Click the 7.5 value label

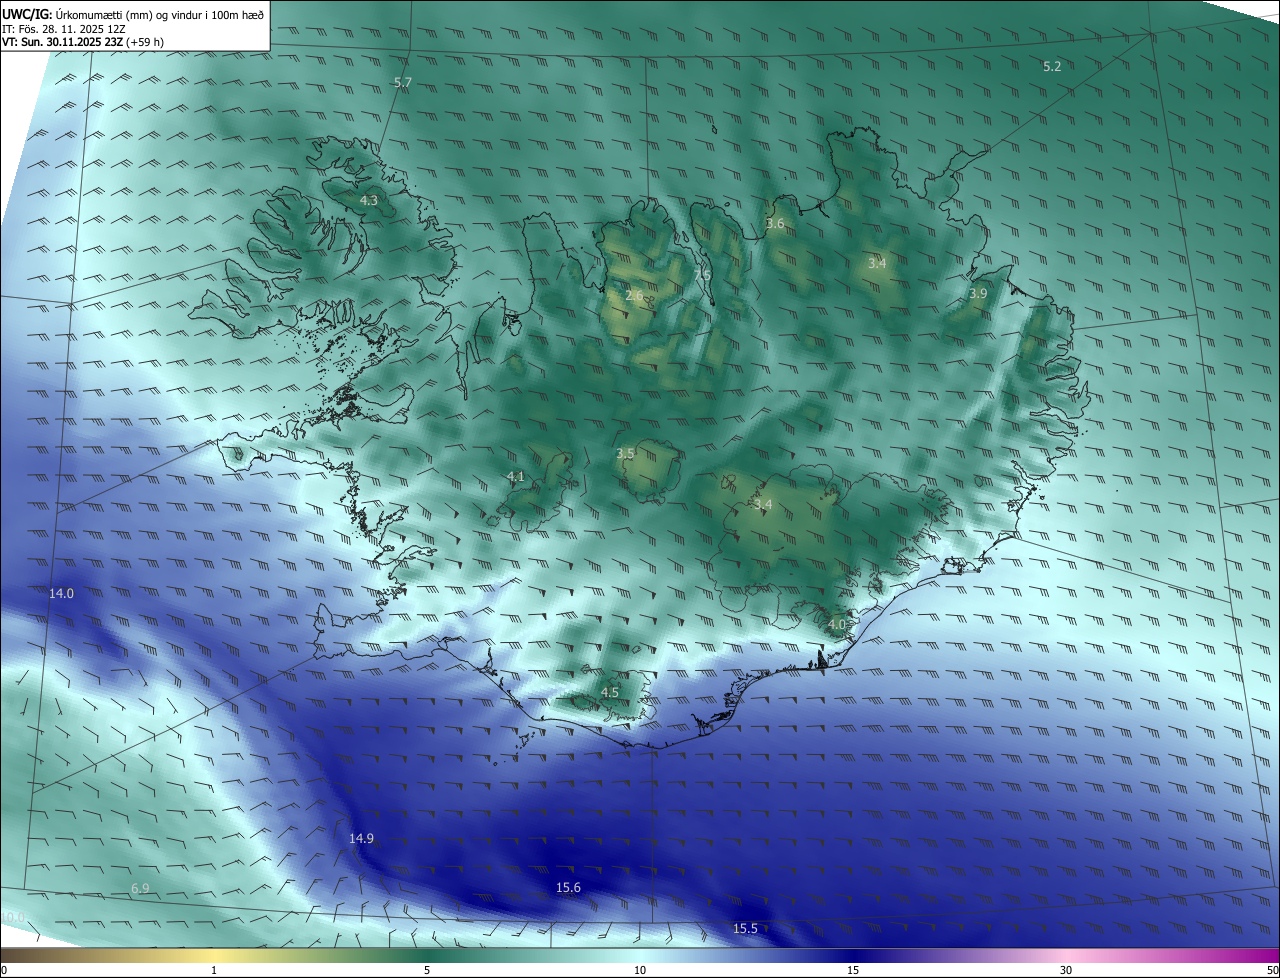pos(702,275)
